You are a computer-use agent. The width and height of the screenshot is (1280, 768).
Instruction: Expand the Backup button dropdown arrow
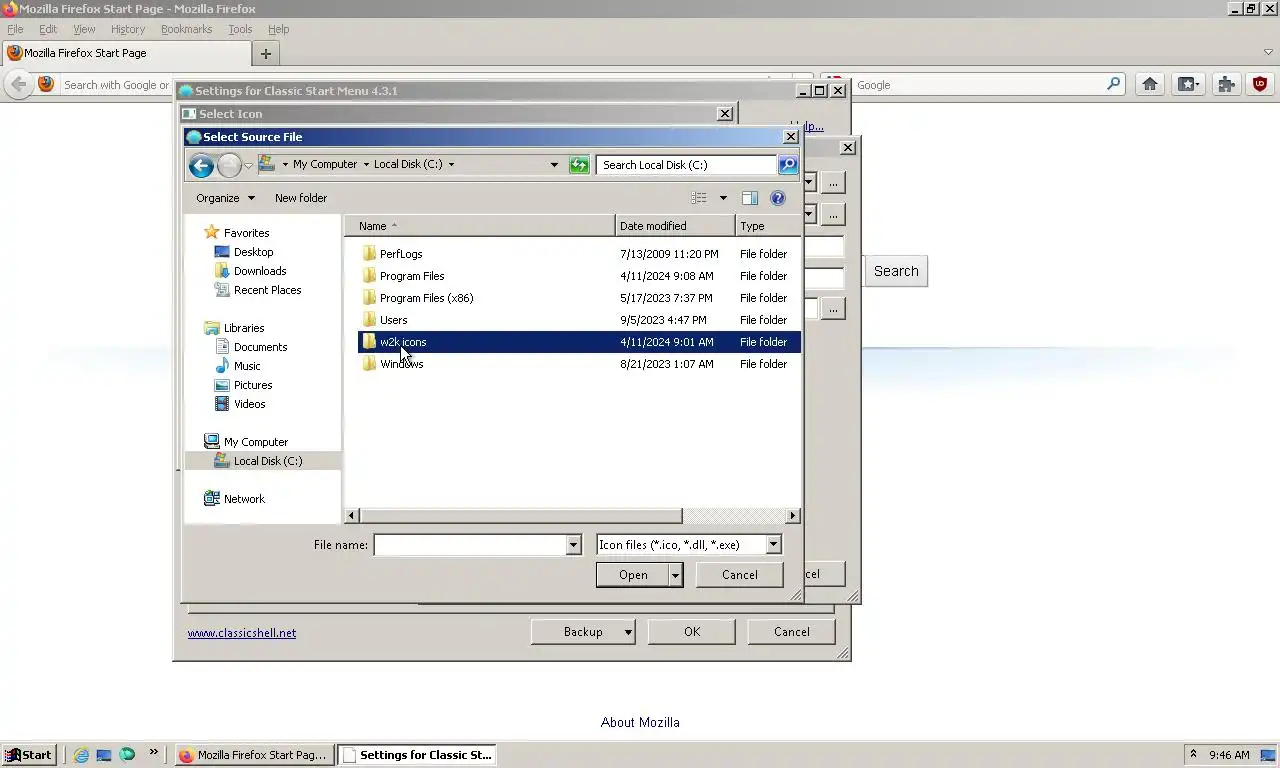628,632
